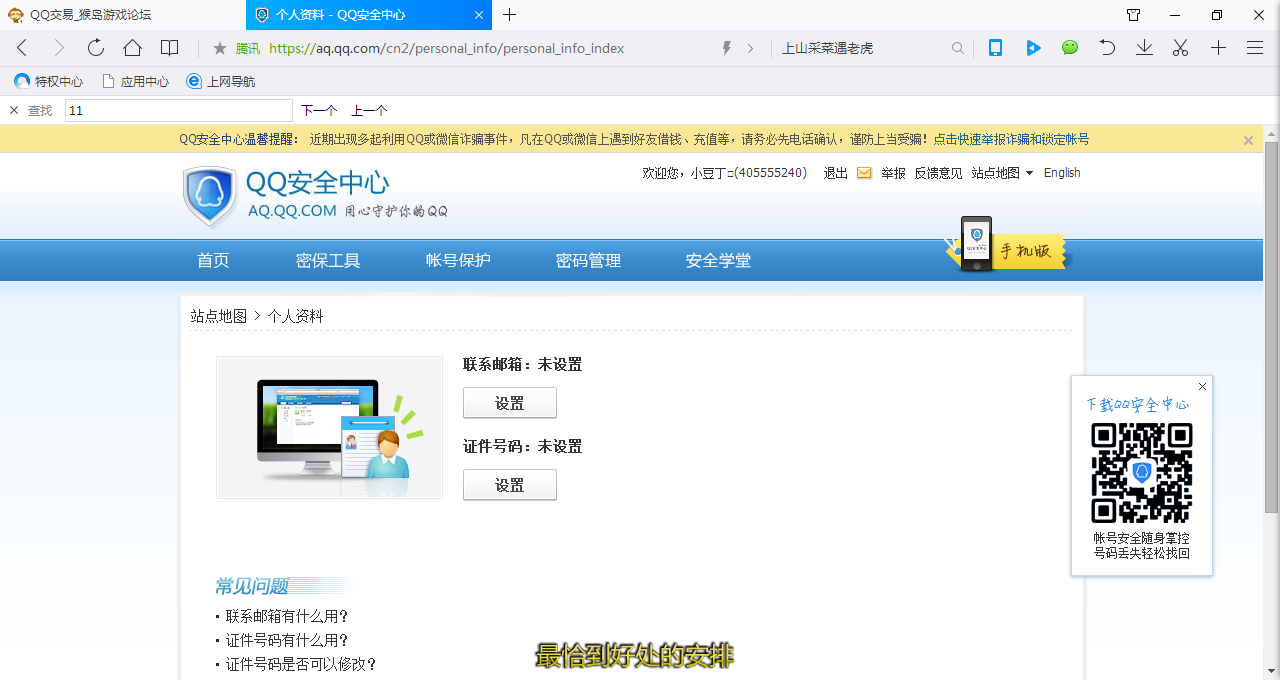Open the browser home page icon
The width and height of the screenshot is (1280, 680).
[x=132, y=48]
